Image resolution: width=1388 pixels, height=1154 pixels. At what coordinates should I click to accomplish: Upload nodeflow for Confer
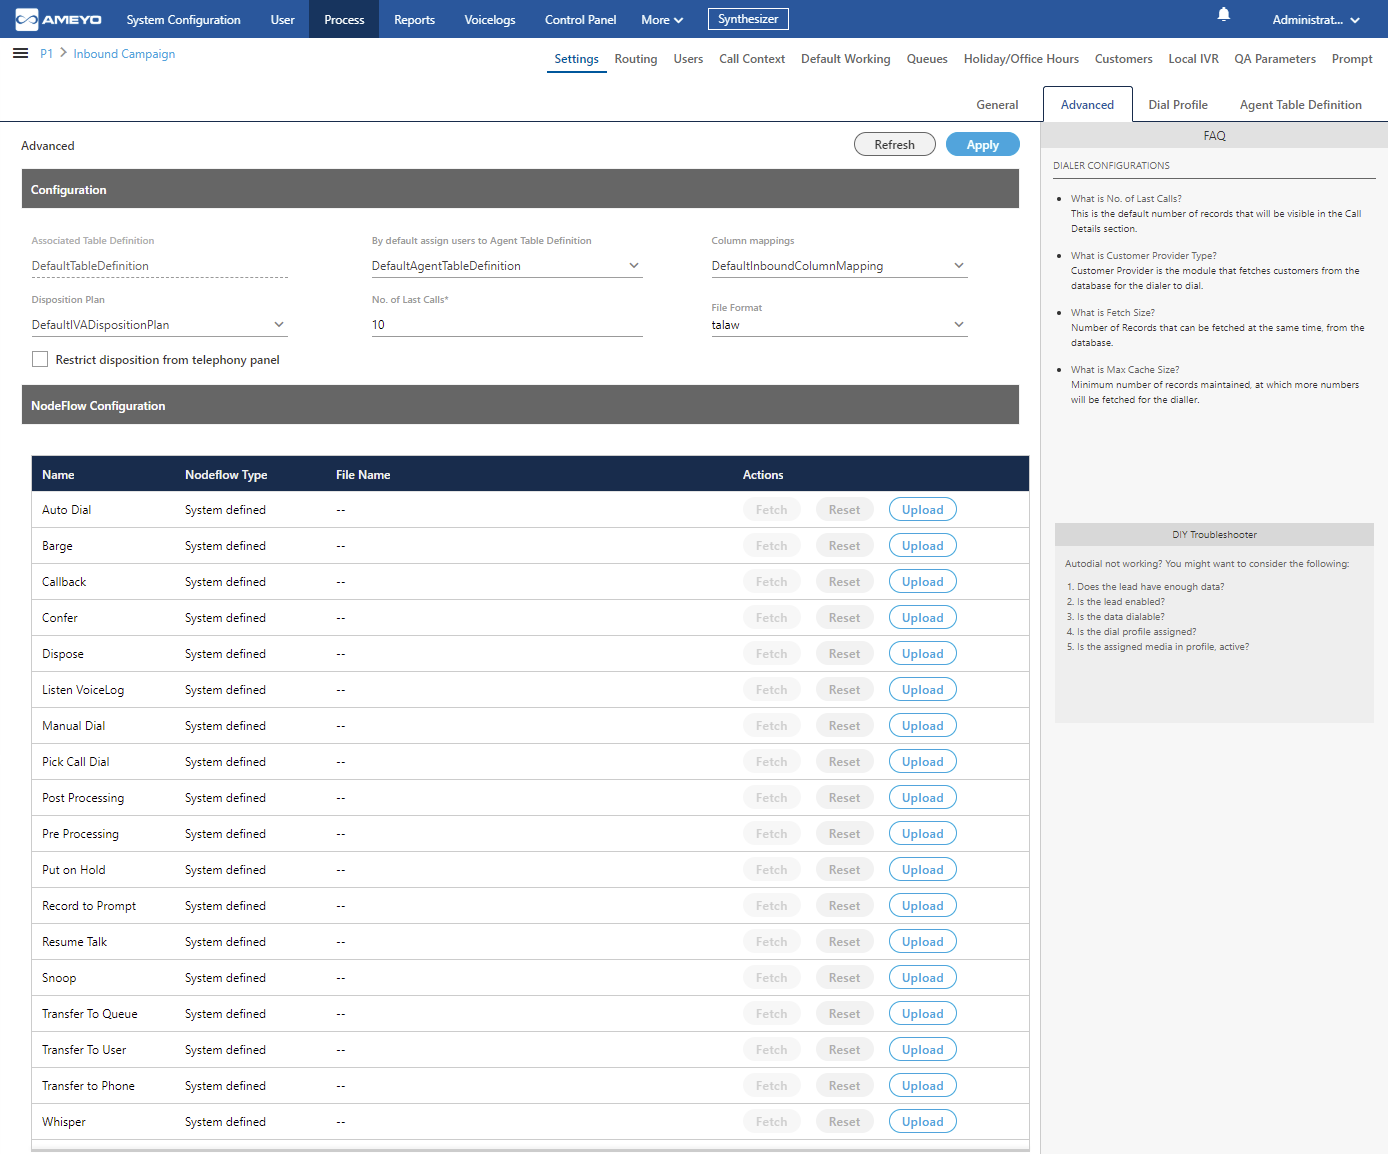coord(923,618)
